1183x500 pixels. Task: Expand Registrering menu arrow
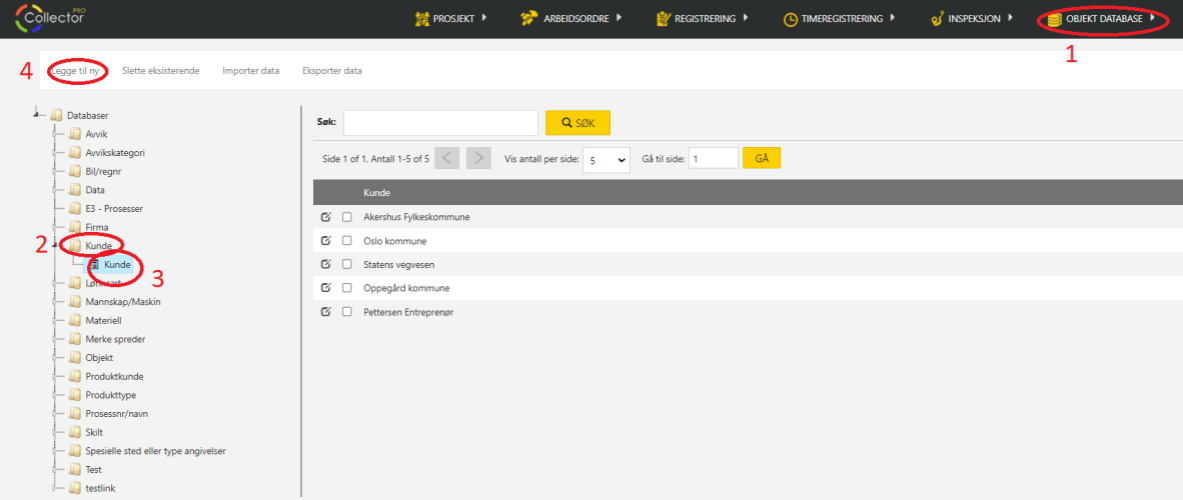pos(745,17)
